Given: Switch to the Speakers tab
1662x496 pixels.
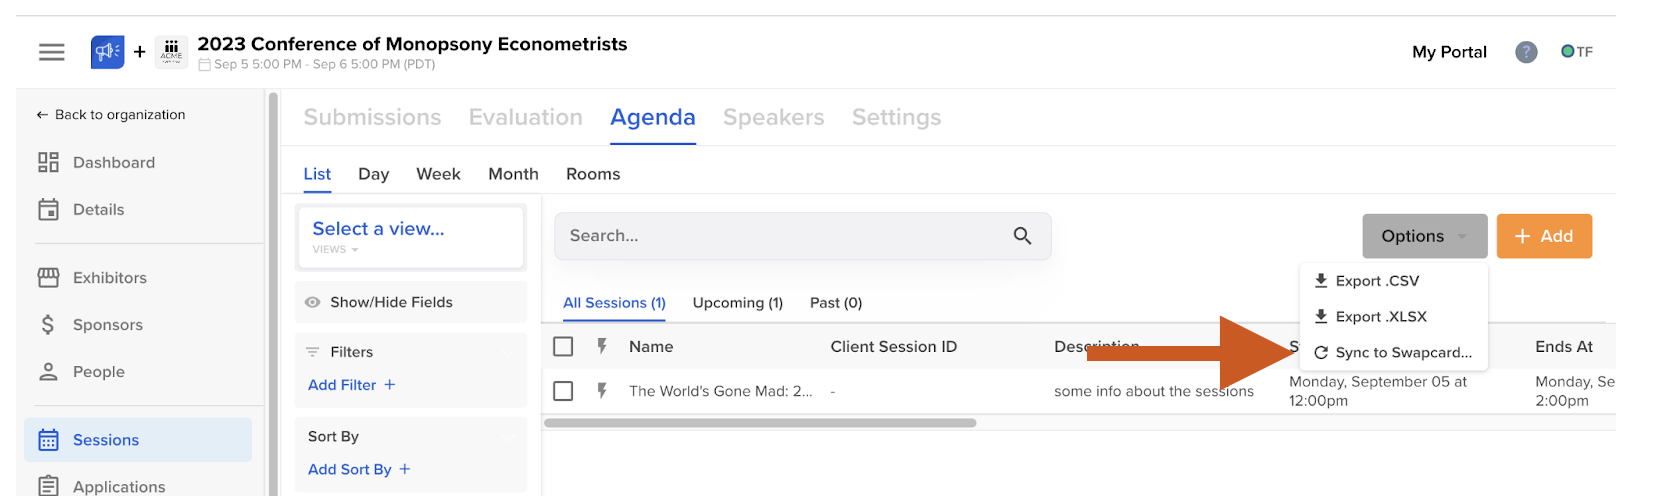Looking at the screenshot, I should 773,117.
